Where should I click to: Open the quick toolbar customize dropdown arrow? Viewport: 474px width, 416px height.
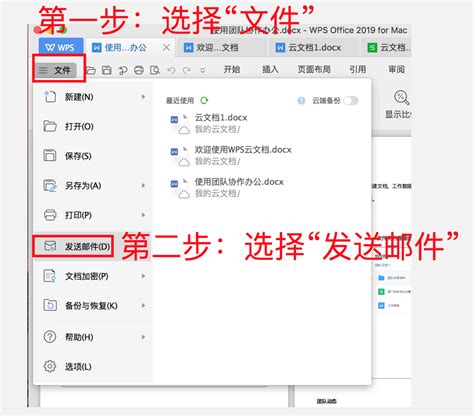[202, 70]
